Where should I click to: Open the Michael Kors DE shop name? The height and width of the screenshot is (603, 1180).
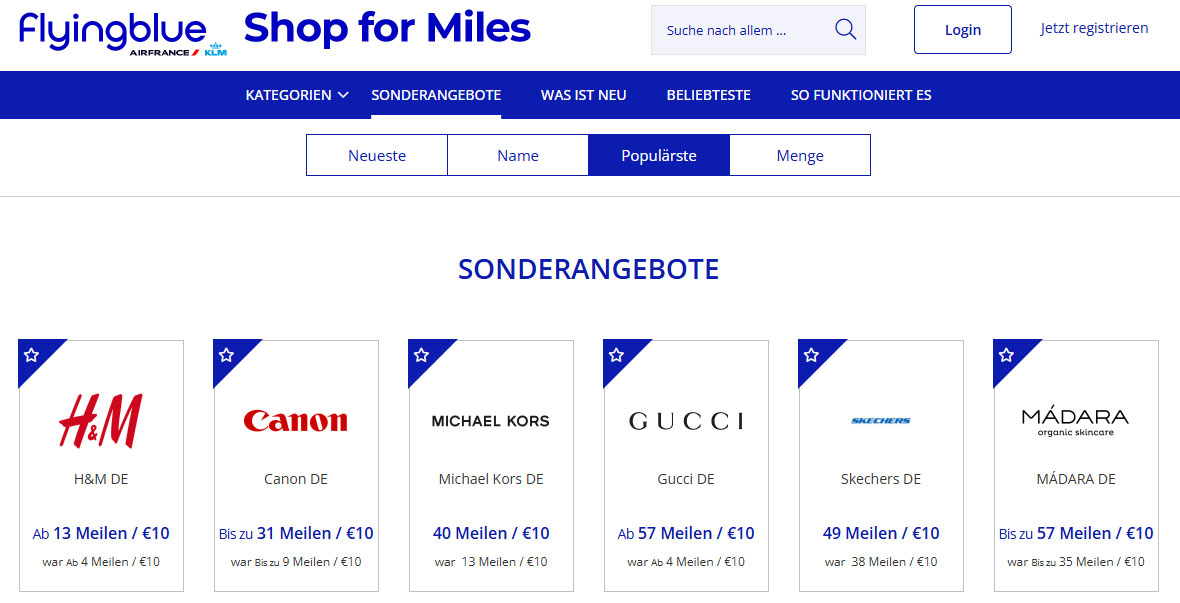(x=491, y=479)
